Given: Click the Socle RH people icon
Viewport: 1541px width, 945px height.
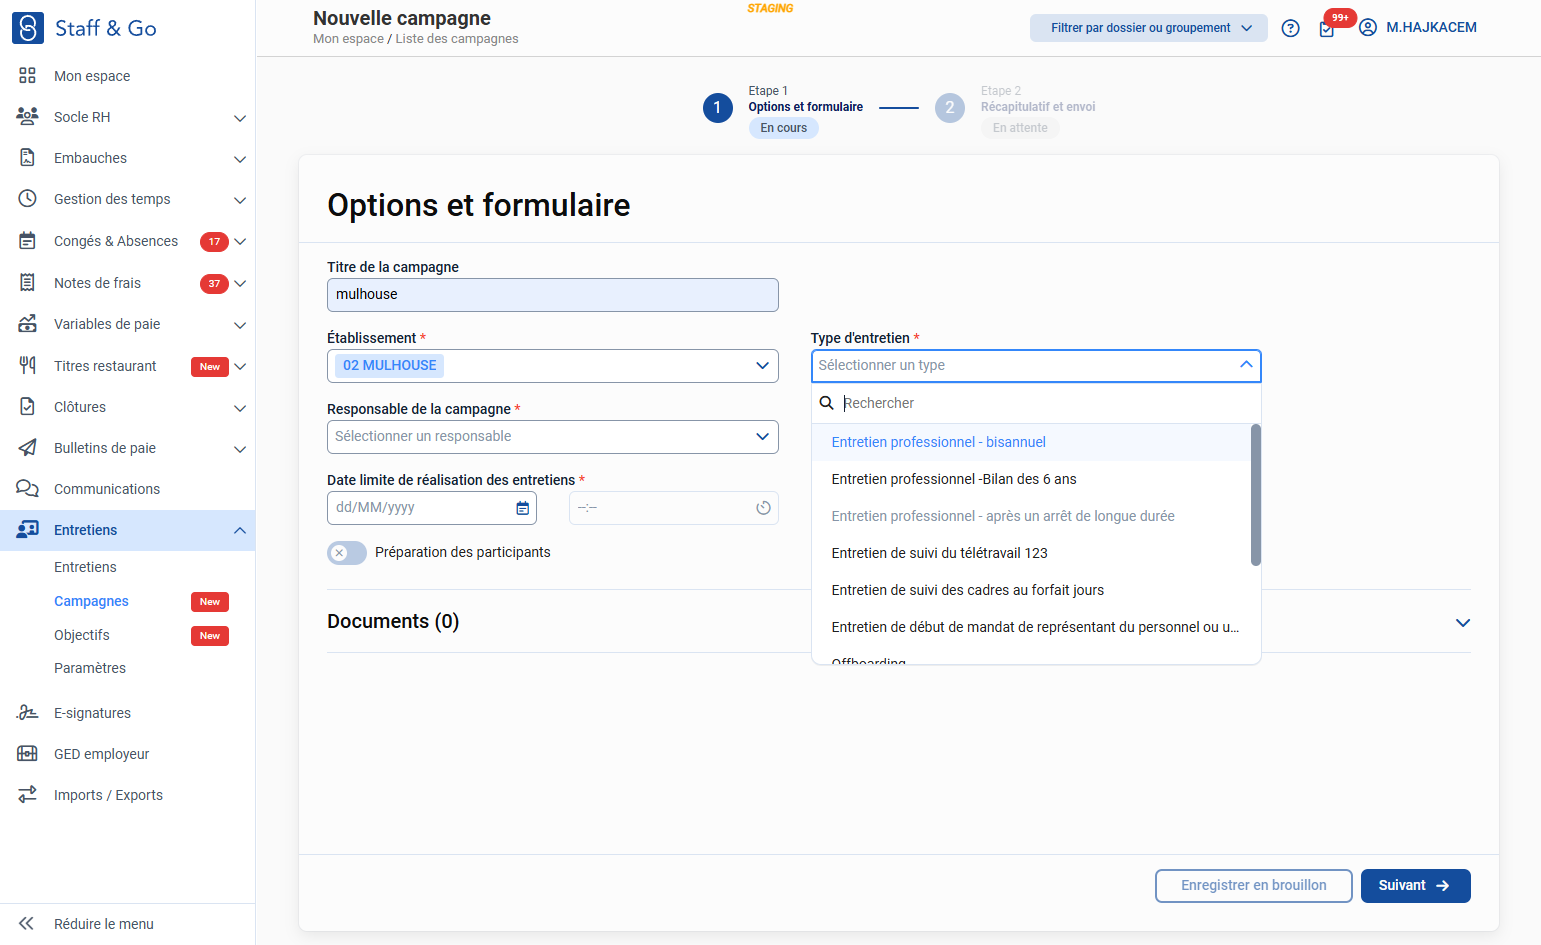Looking at the screenshot, I should tap(28, 117).
